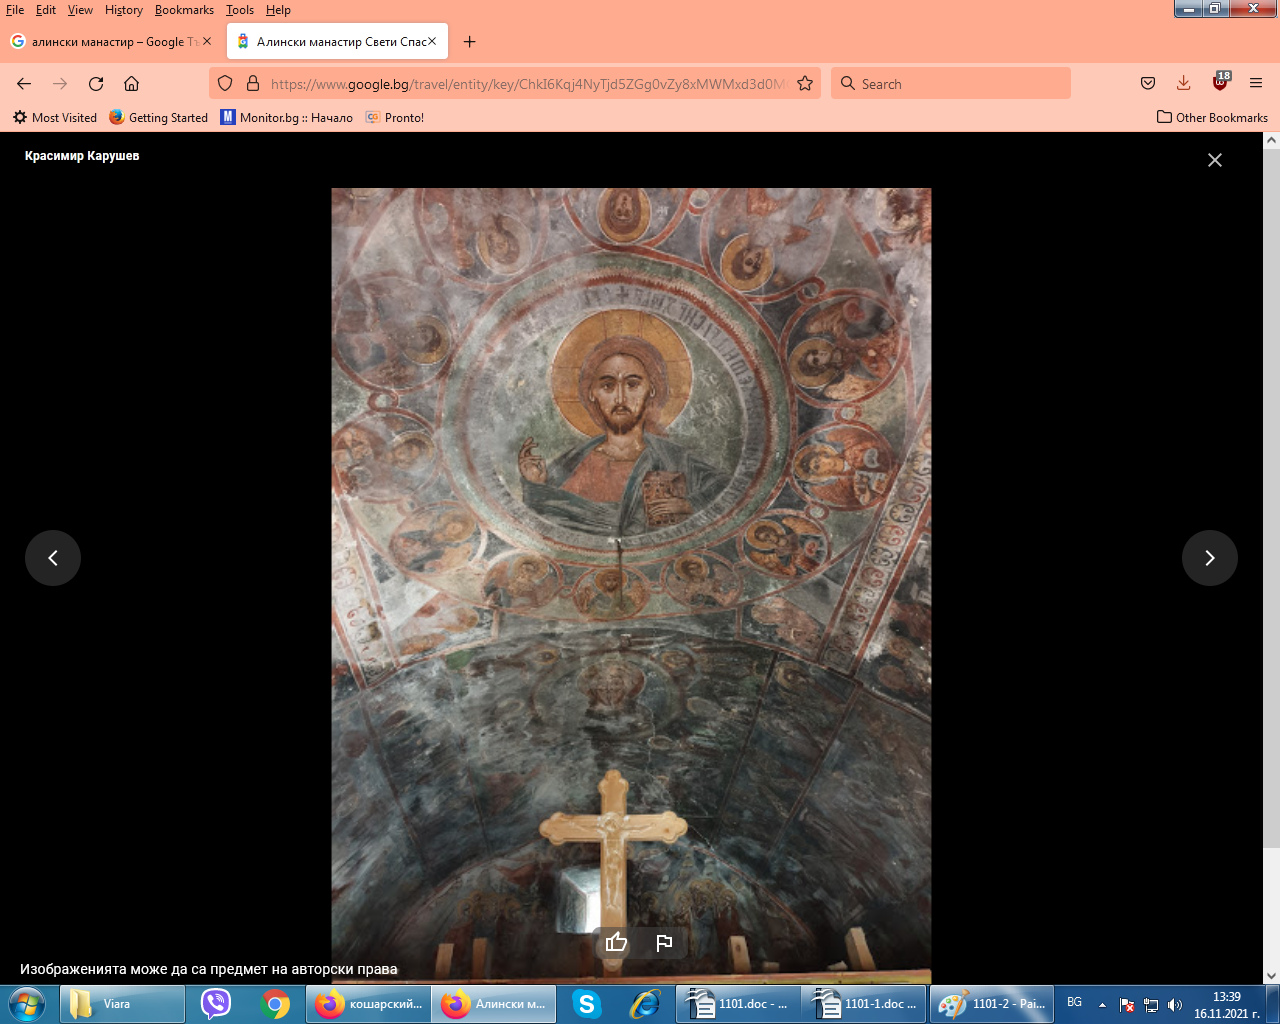
Task: Close the photo viewer with the X
Action: pos(1214,160)
